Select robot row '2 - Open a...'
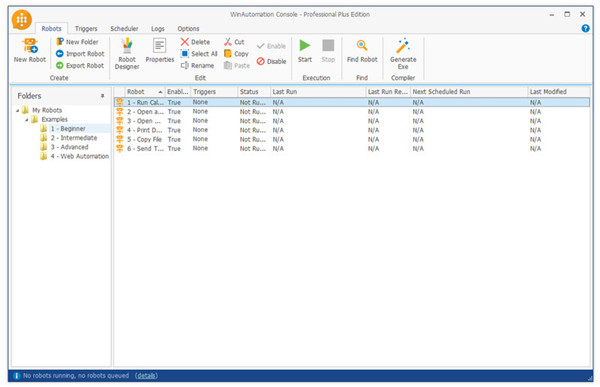The width and height of the screenshot is (600, 387). [x=352, y=111]
